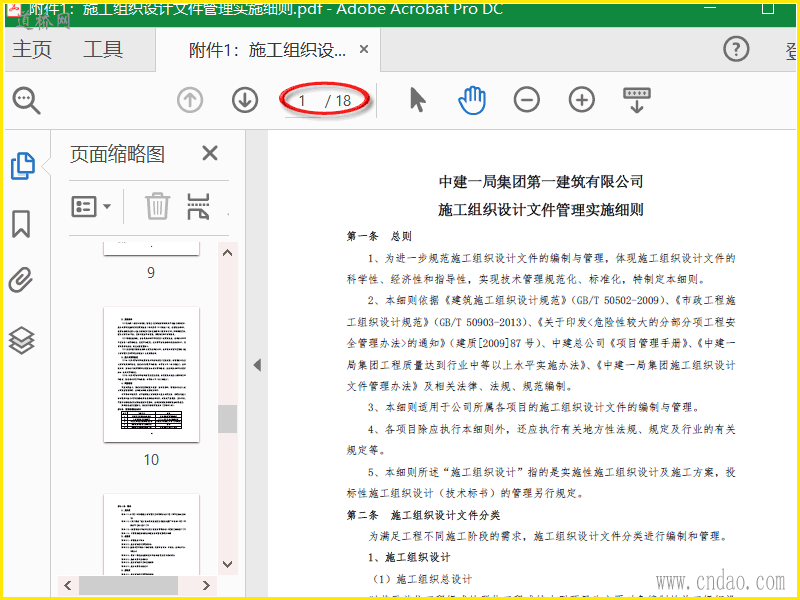This screenshot has width=800, height=600.
Task: Open Help question mark icon
Action: (x=736, y=49)
